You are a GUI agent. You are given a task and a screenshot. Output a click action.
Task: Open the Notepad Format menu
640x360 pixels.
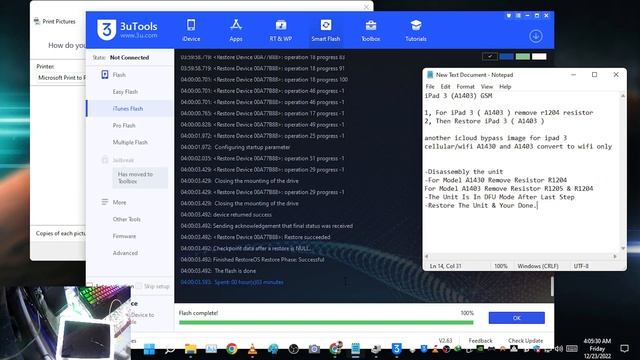click(465, 87)
